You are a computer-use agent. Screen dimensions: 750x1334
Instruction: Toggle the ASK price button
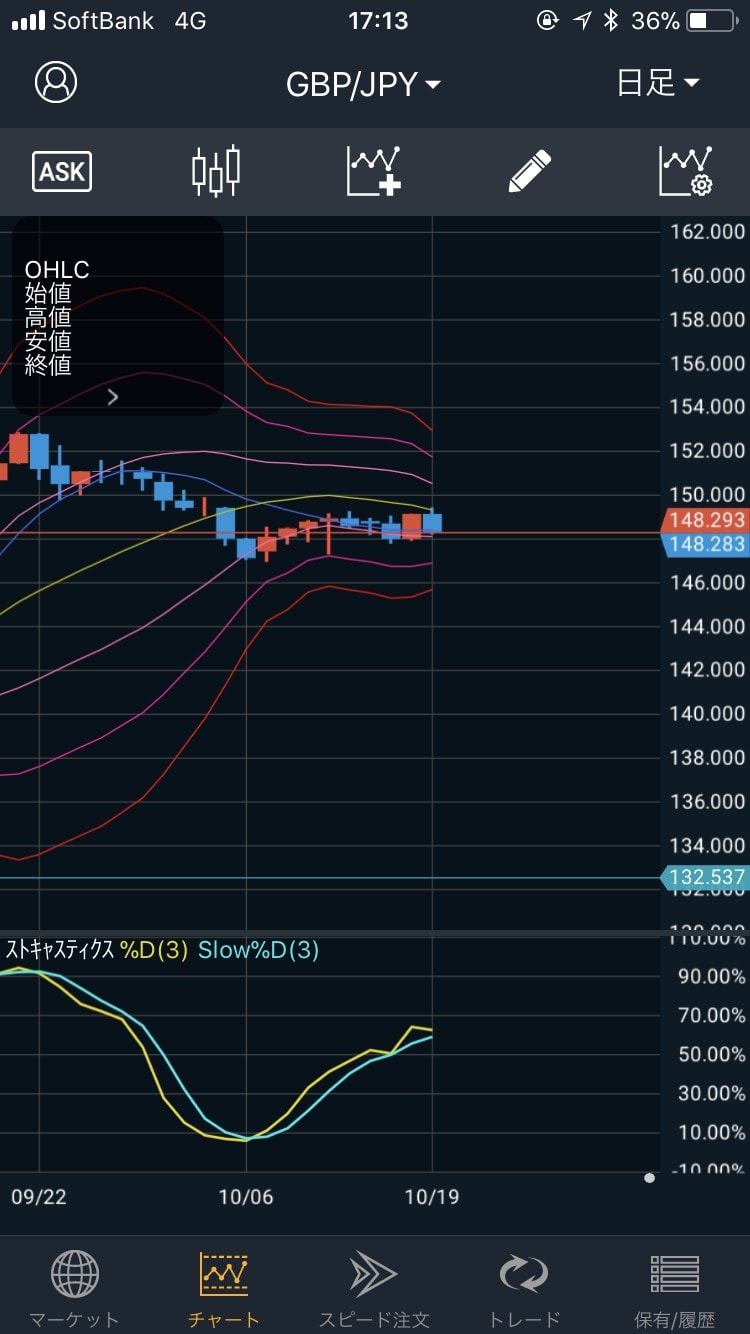(62, 172)
